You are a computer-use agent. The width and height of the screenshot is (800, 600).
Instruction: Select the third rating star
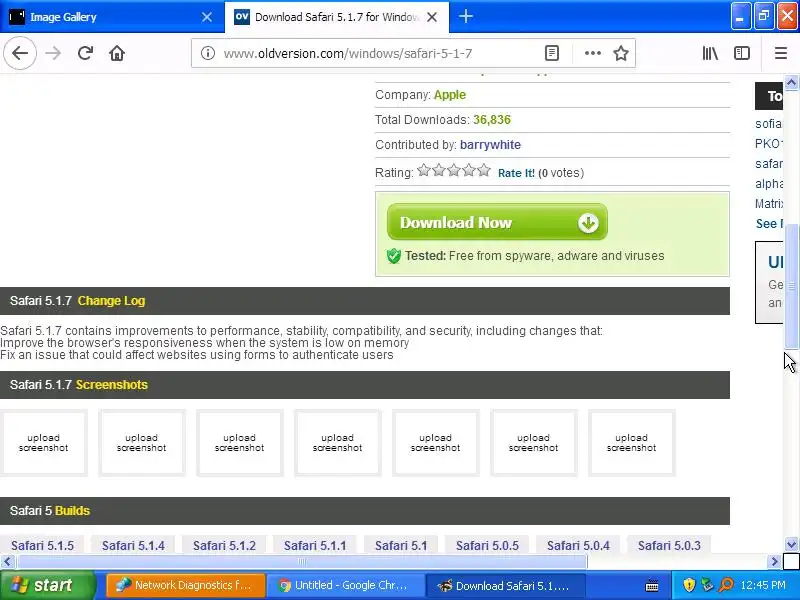(454, 170)
